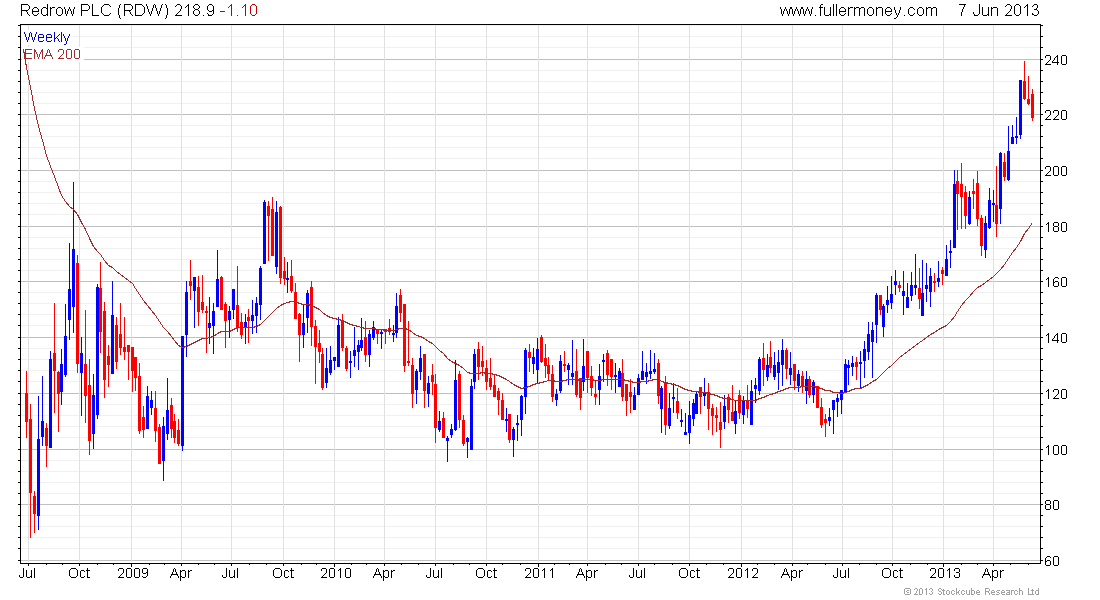Click the 'Oct' label just before 2011
1100x600 pixels.
485,573
